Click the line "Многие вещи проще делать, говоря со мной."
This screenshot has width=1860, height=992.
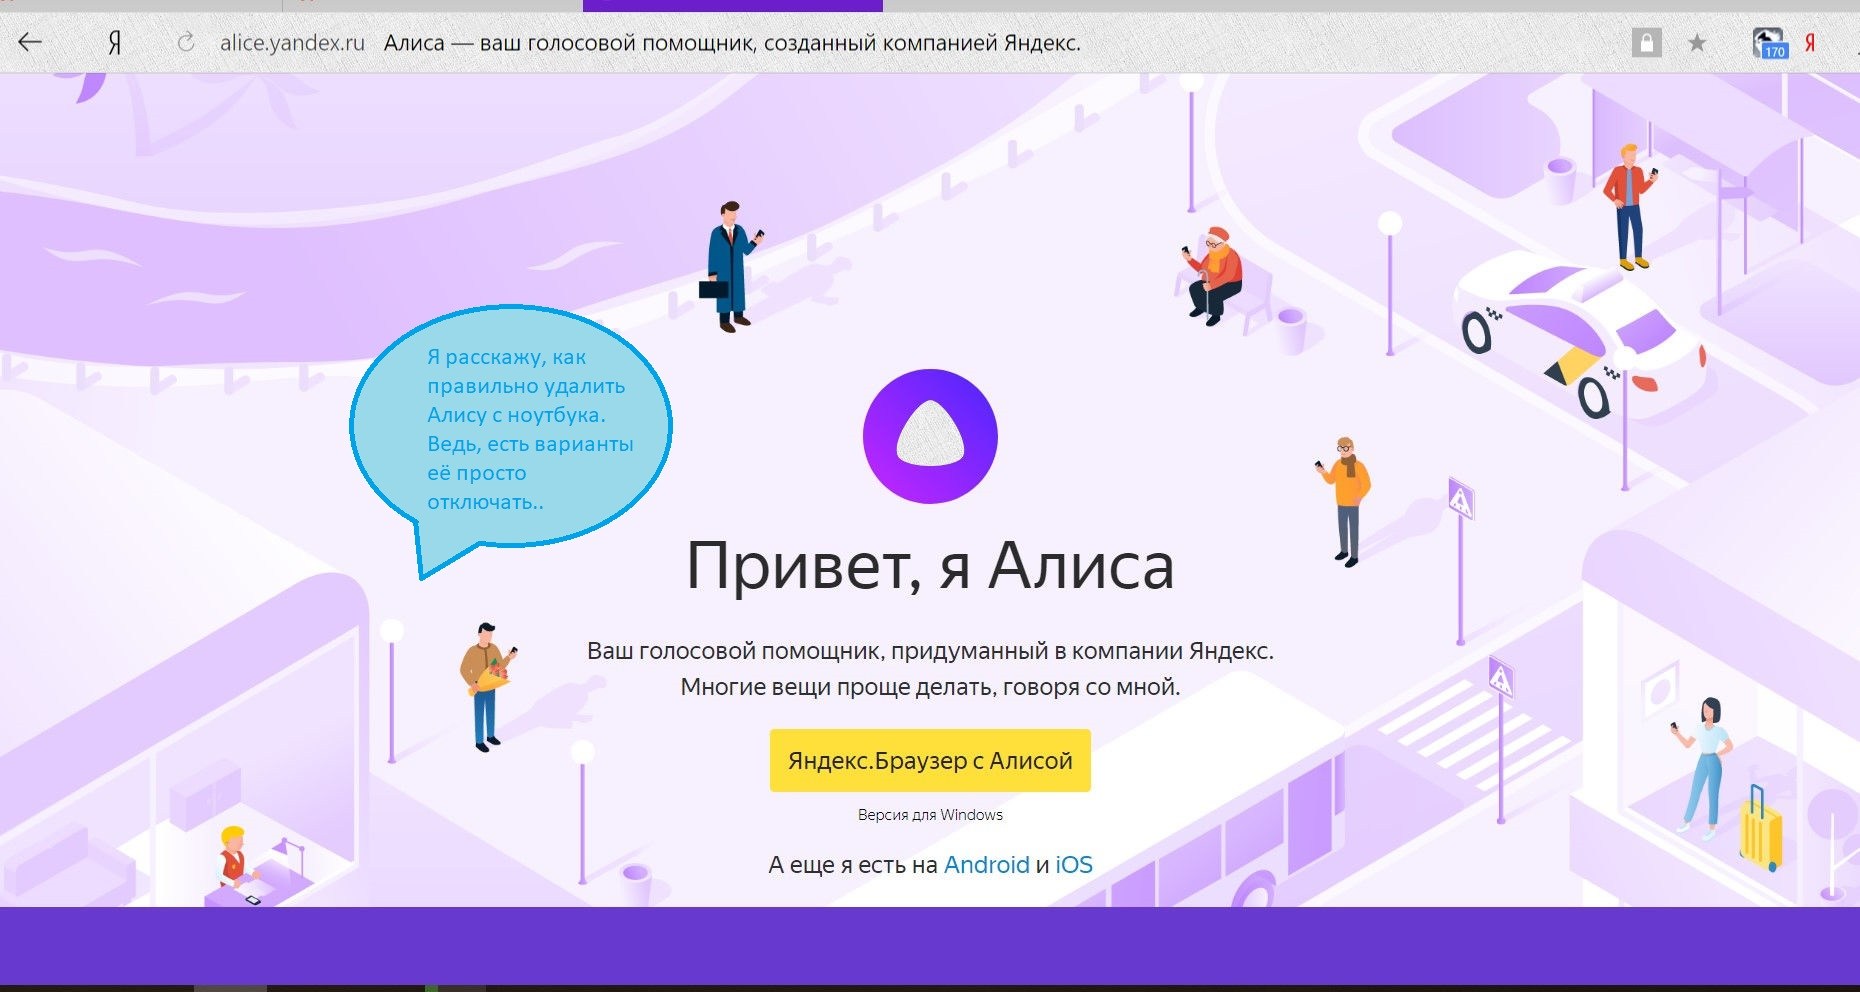[930, 687]
